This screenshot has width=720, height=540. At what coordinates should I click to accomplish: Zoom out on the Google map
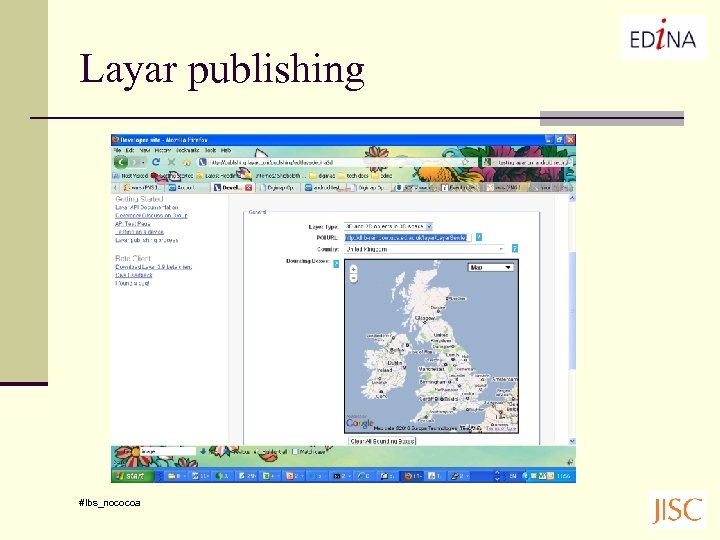point(354,278)
